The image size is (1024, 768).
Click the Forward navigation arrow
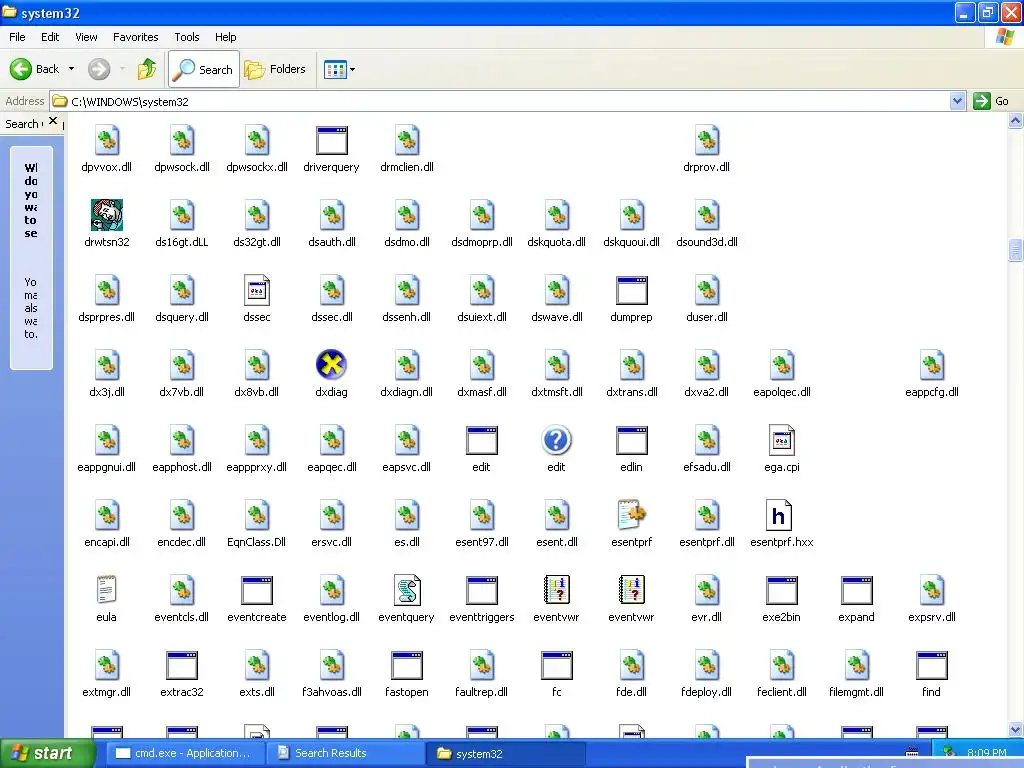(x=99, y=69)
